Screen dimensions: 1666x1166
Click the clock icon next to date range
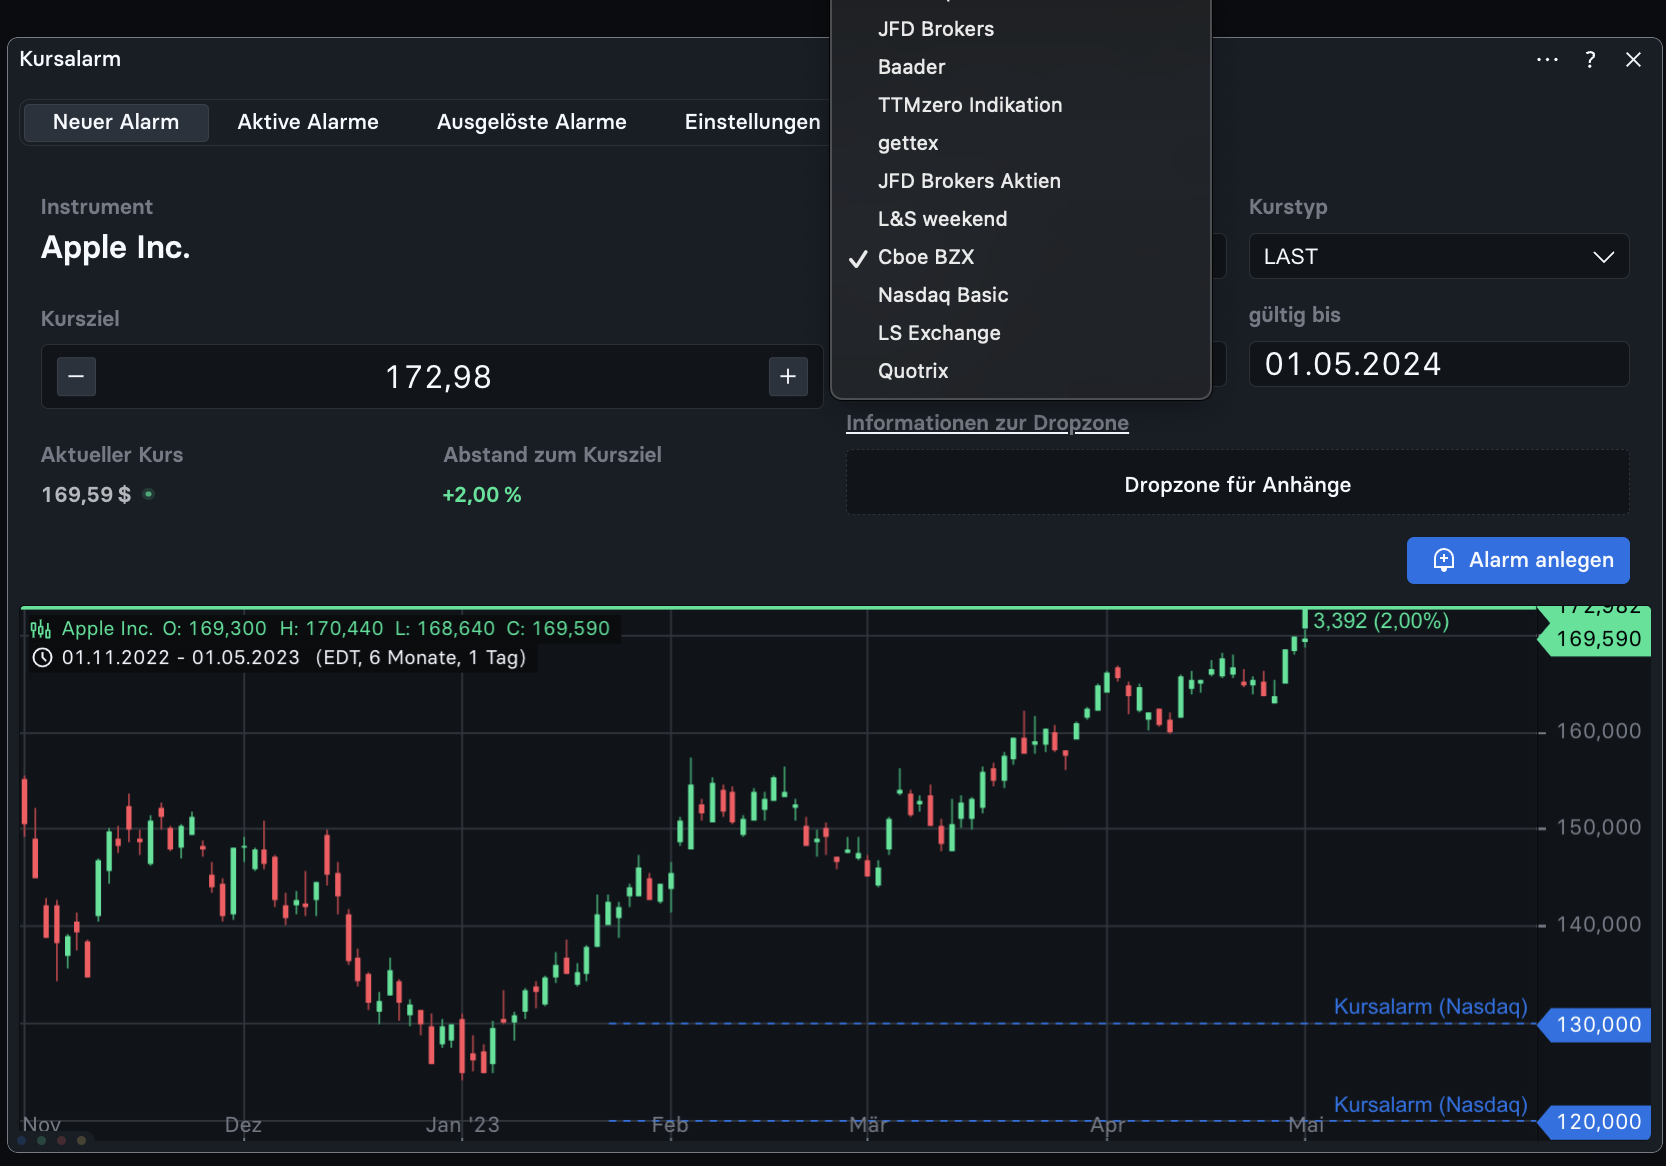42,658
